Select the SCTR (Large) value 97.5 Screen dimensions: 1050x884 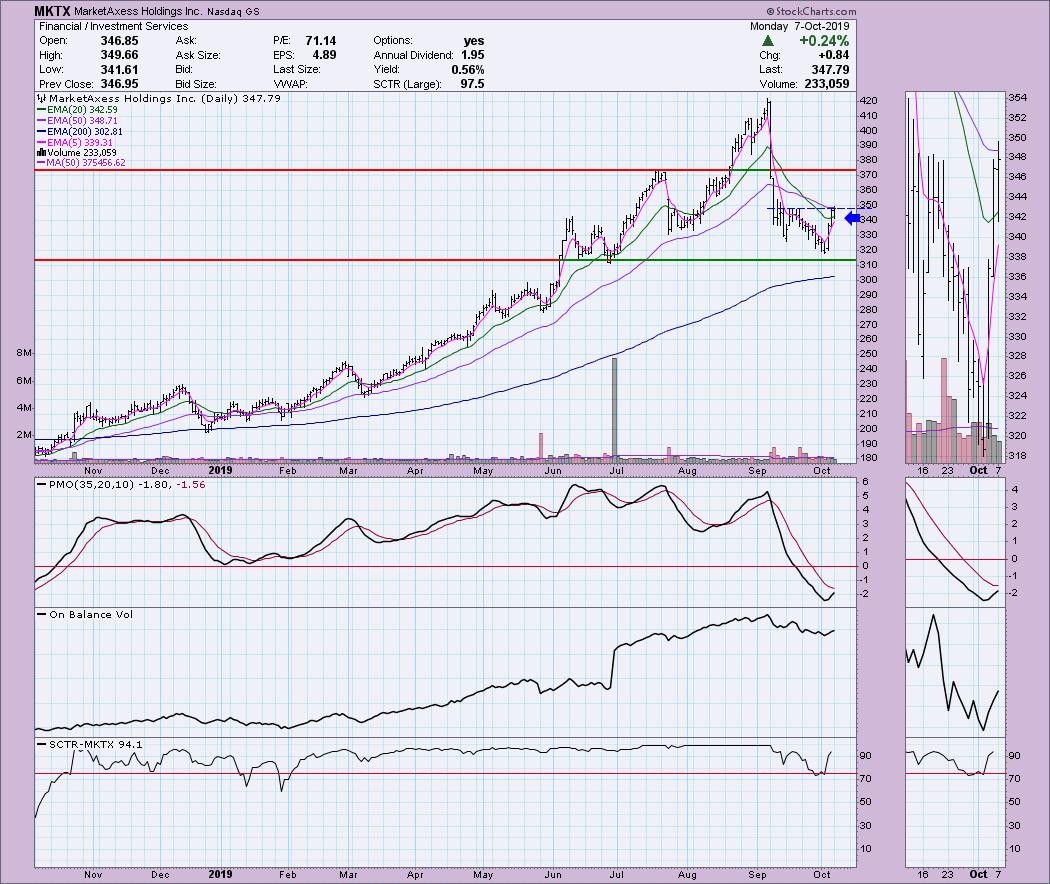tap(472, 84)
